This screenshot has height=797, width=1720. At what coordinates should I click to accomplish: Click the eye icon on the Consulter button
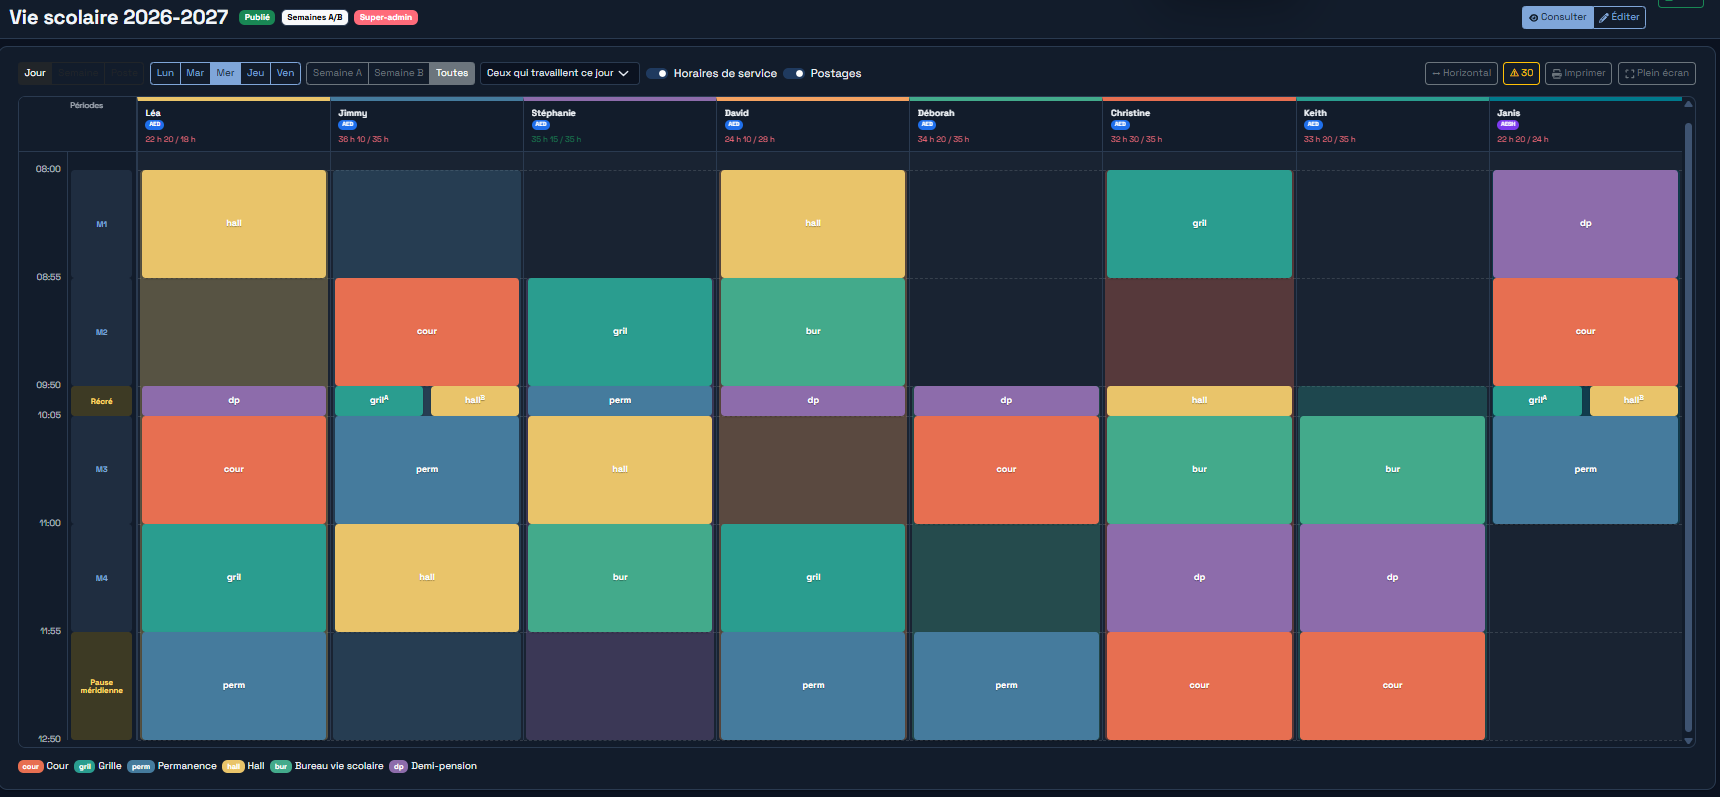pyautogui.click(x=1534, y=18)
